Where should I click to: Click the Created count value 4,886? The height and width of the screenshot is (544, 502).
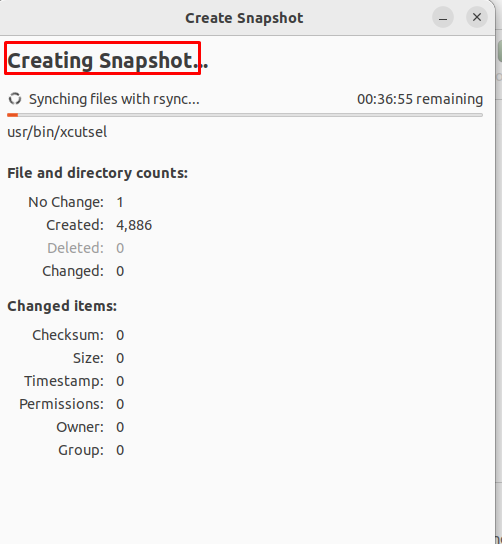(134, 226)
